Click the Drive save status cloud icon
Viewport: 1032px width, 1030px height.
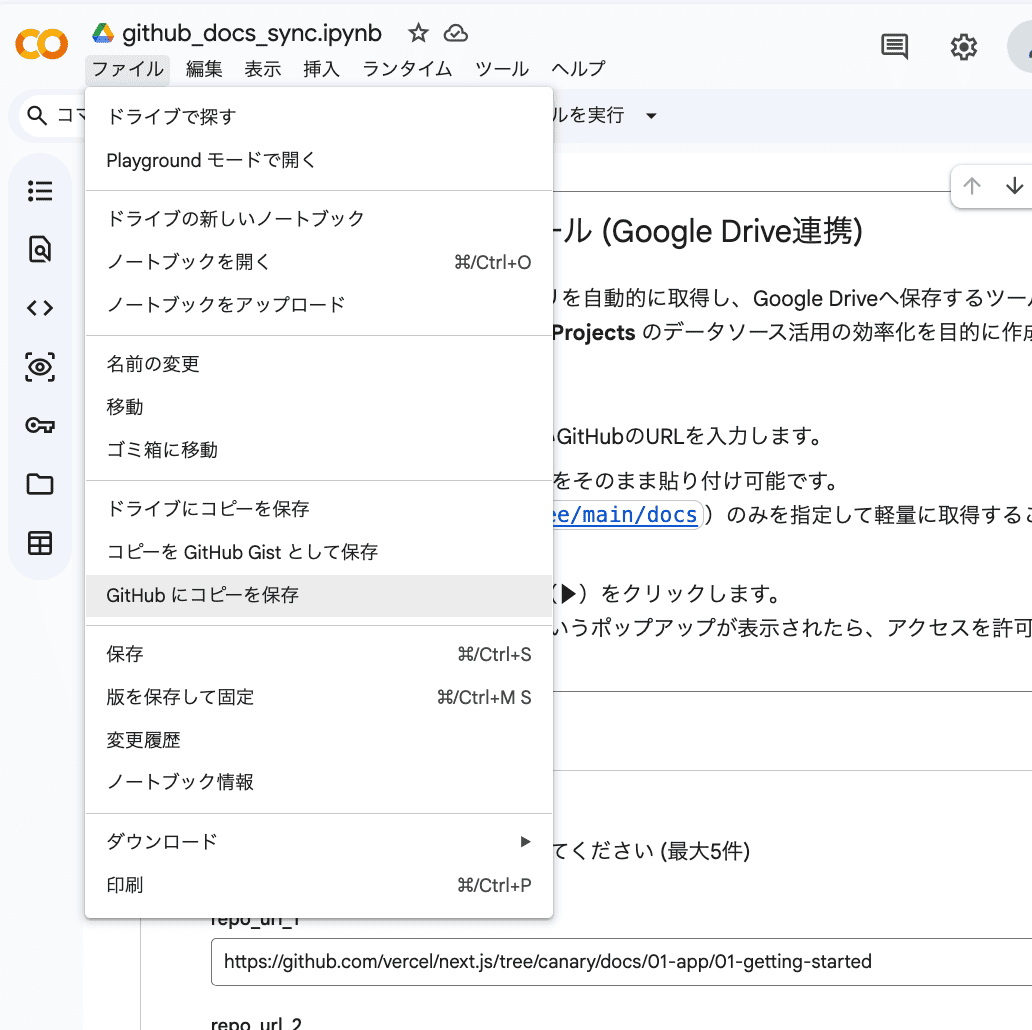click(456, 33)
